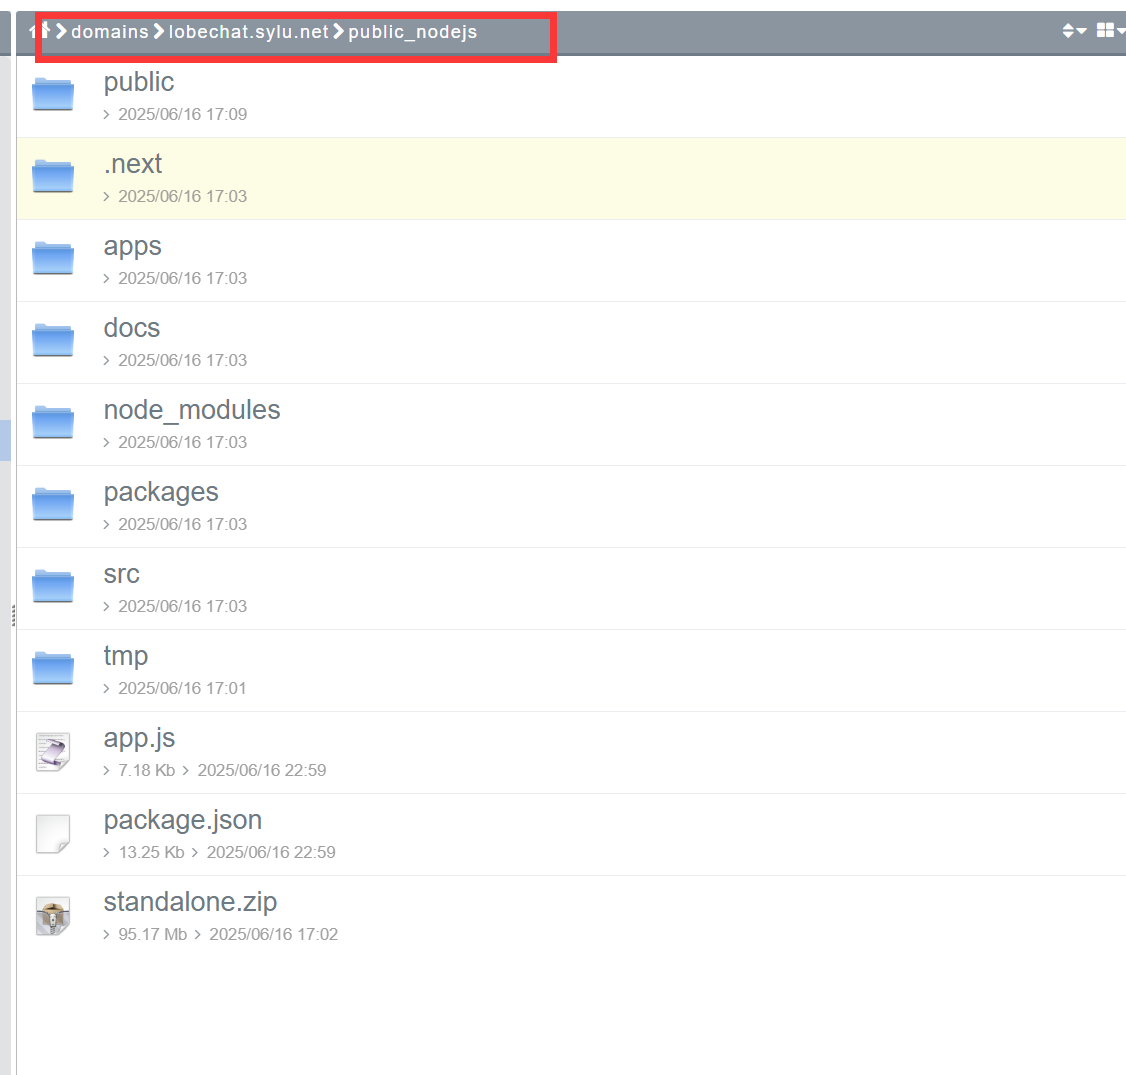Click the tmp folder icon
Screen dimensions: 1126x1075
coord(53,668)
